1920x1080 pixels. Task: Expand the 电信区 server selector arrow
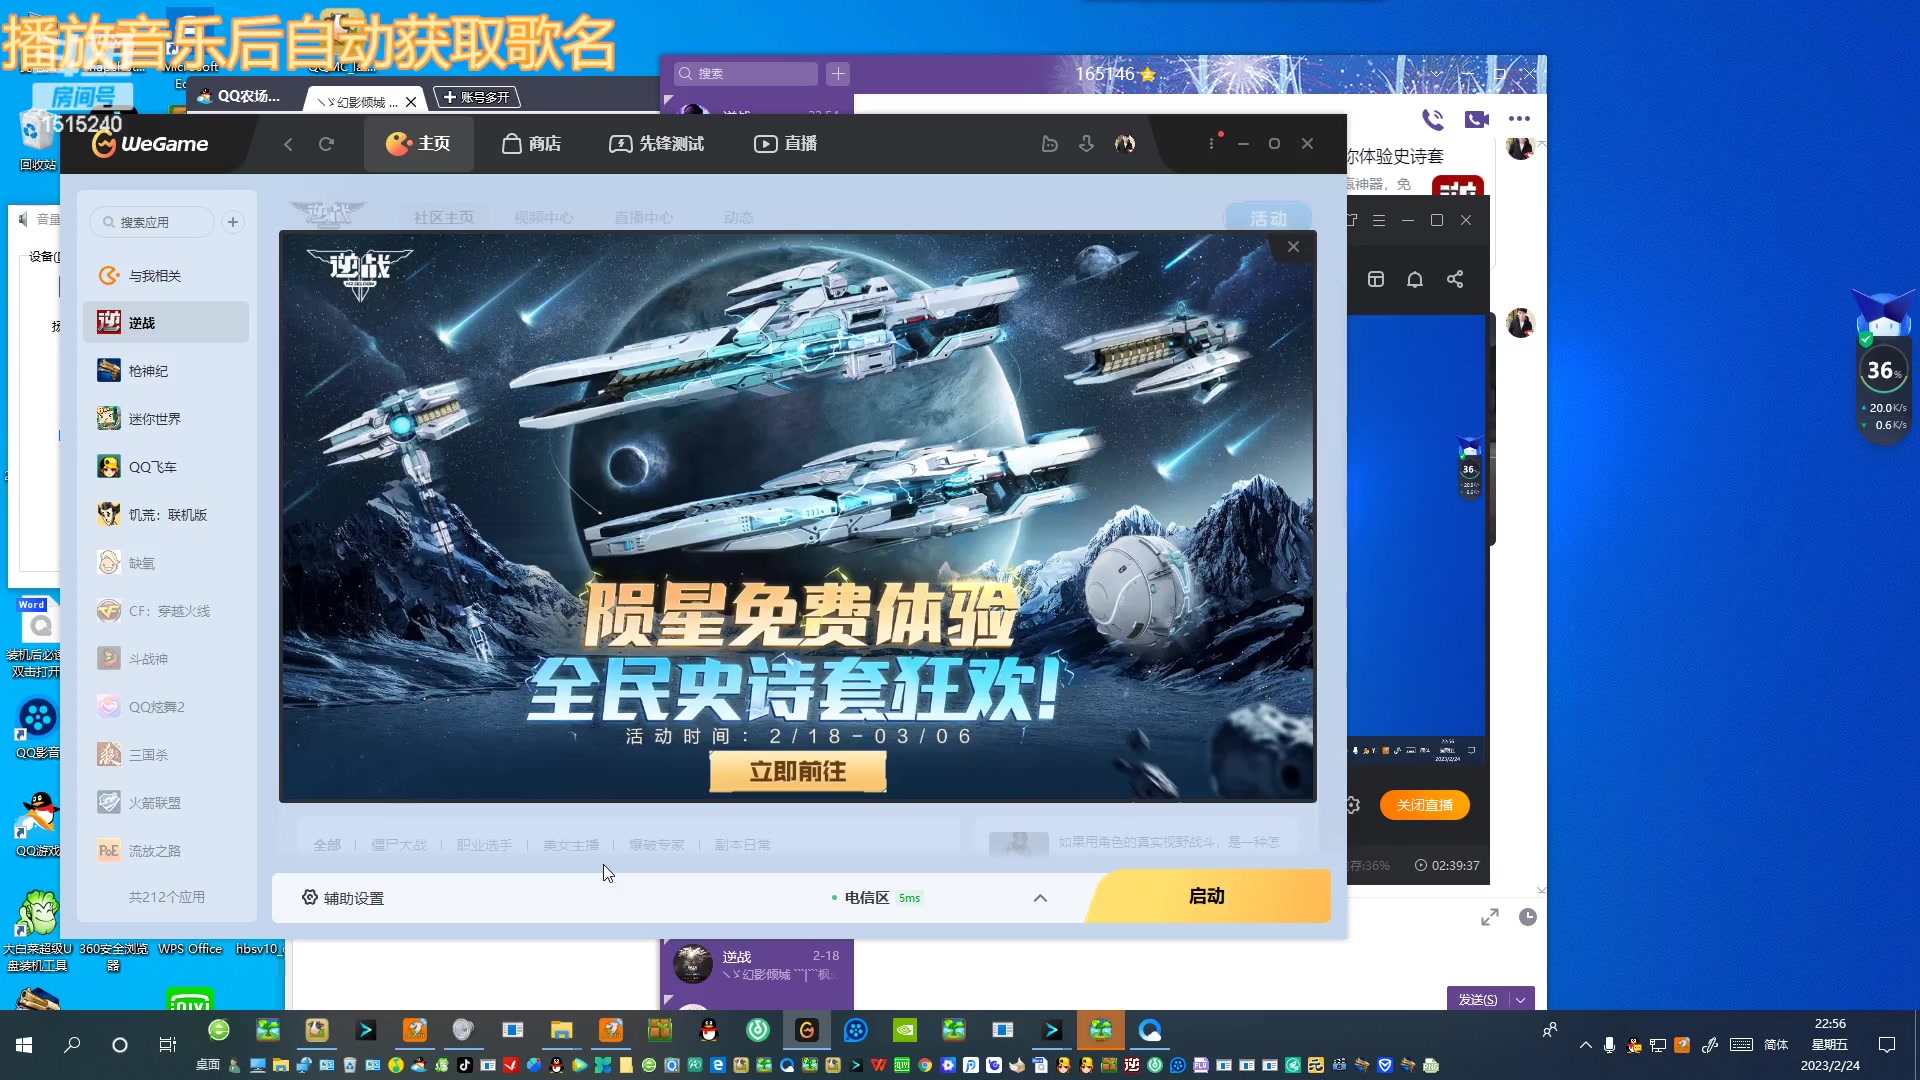1040,898
